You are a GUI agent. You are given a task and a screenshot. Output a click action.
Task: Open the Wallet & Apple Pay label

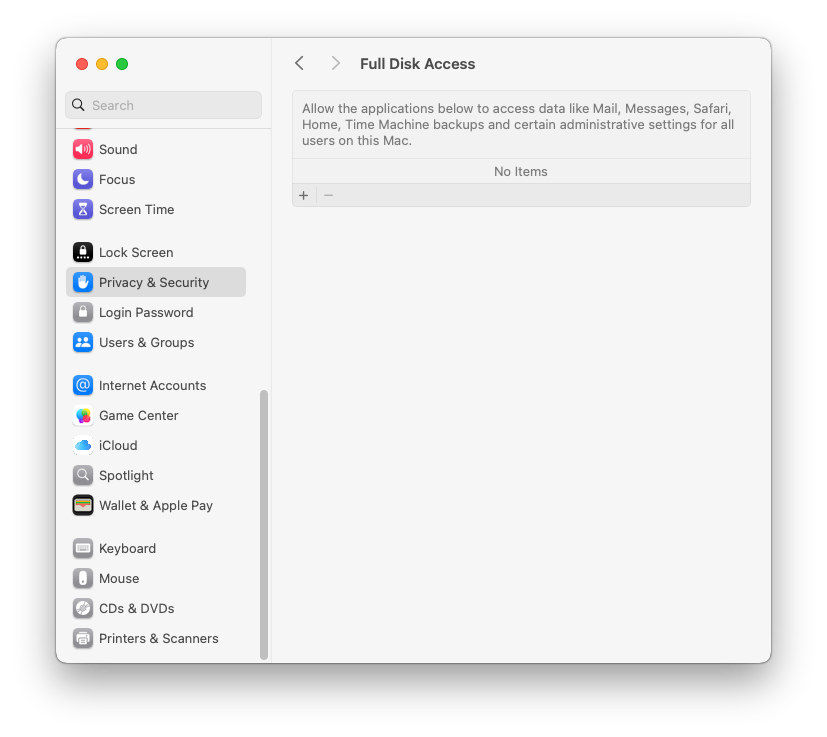[156, 505]
